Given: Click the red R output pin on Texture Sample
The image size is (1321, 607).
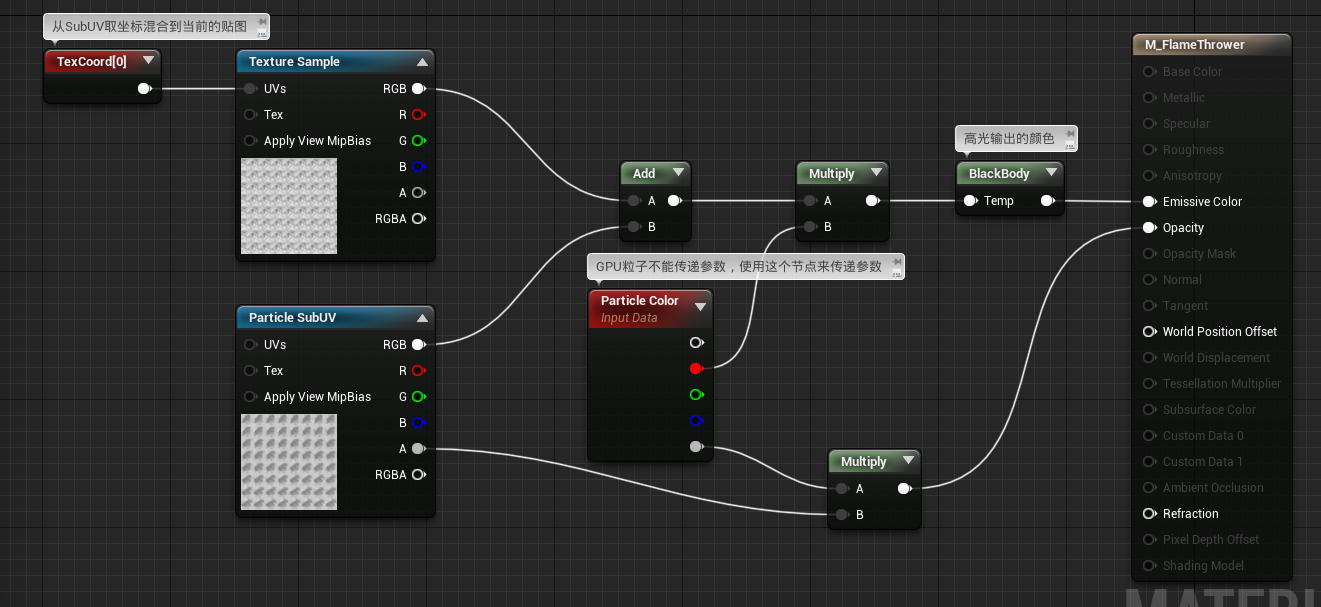Looking at the screenshot, I should pyautogui.click(x=419, y=114).
